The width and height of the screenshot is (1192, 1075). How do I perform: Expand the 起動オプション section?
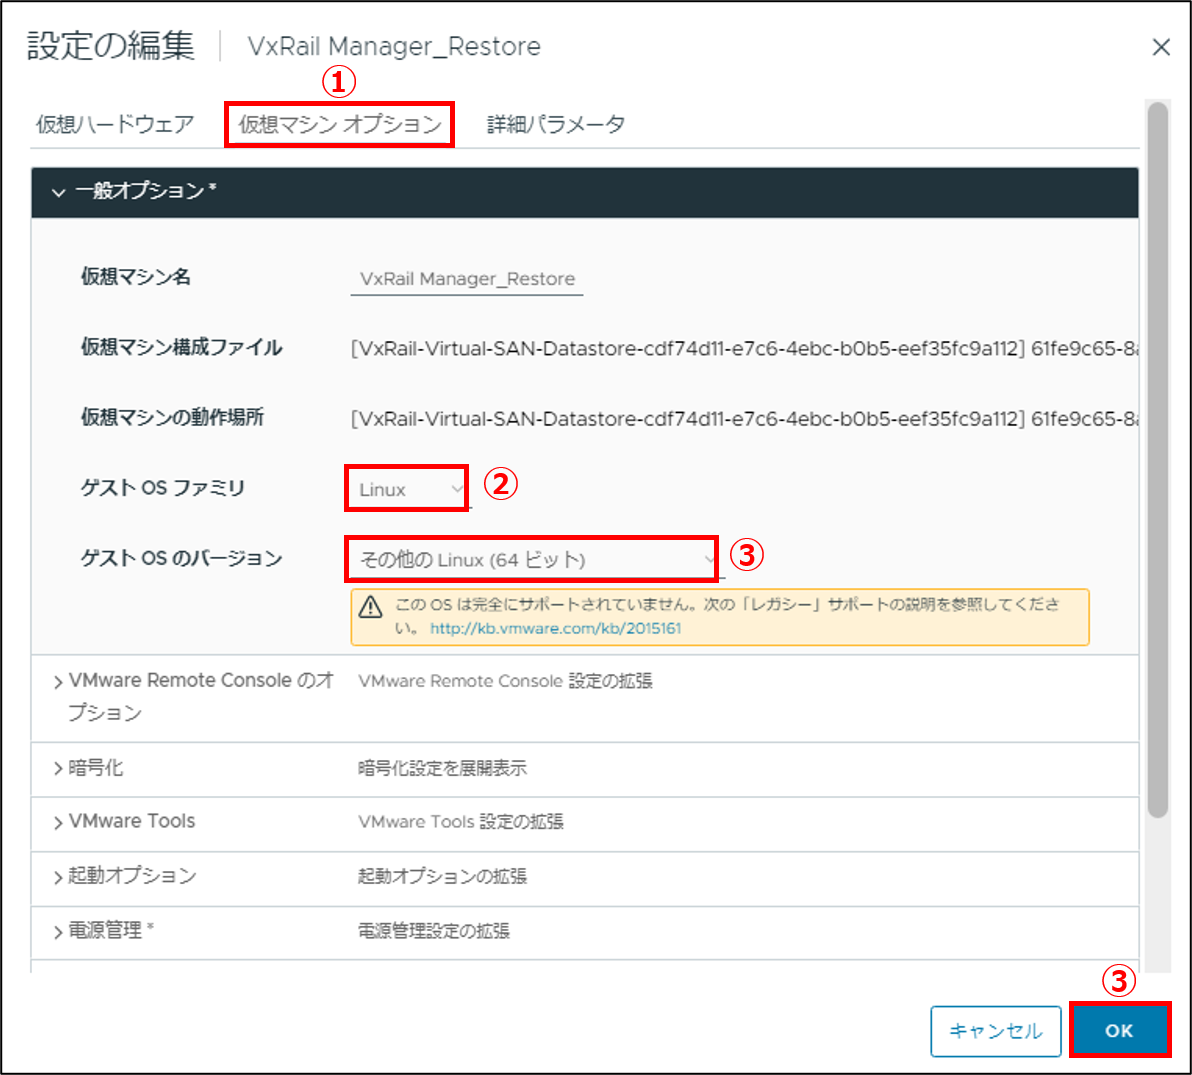pos(58,877)
